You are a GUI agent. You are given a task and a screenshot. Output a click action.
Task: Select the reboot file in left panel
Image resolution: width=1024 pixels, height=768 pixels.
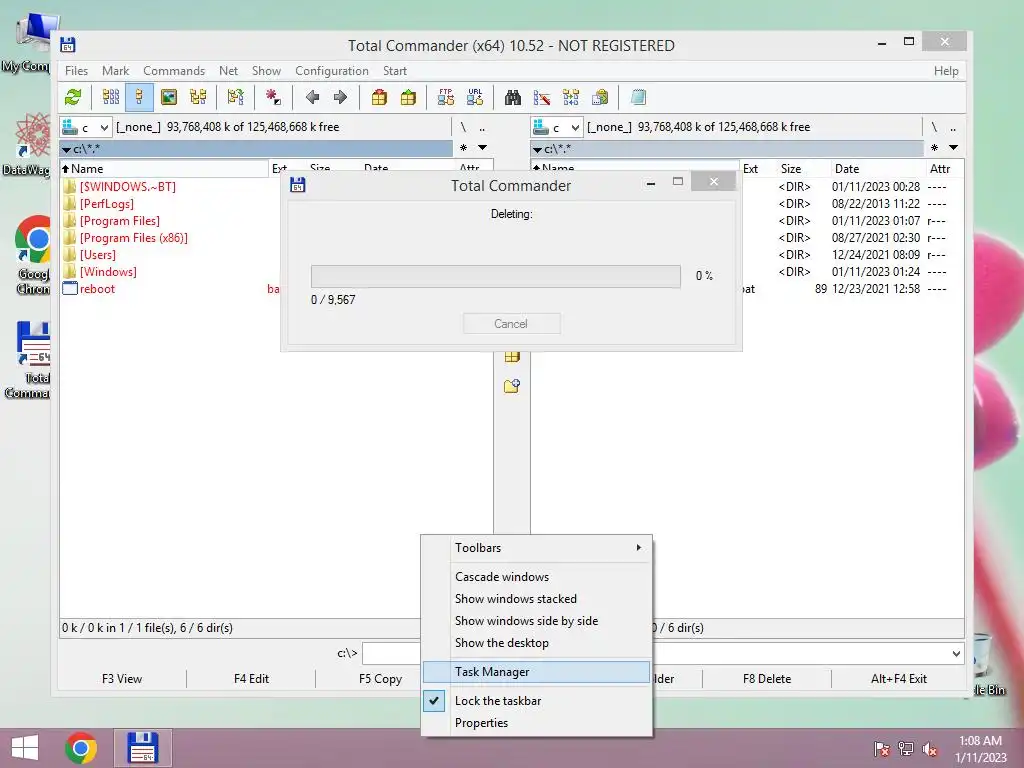tap(97, 289)
